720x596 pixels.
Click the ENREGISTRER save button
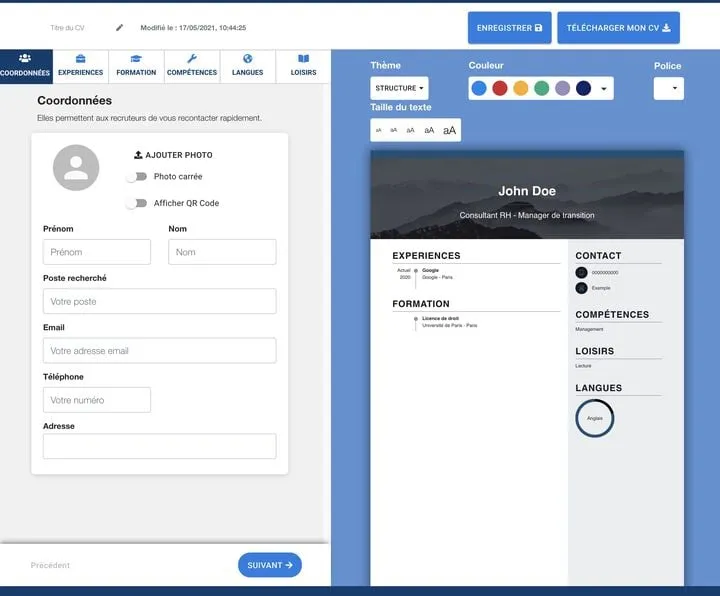click(509, 28)
